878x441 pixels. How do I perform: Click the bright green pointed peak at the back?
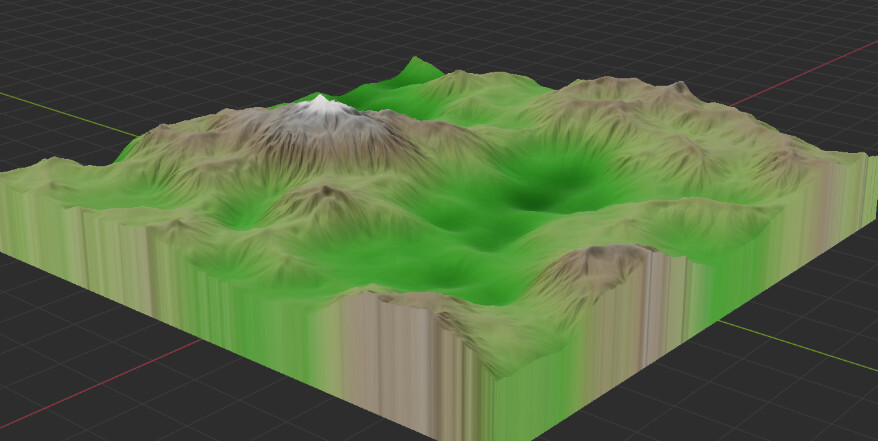417,66
